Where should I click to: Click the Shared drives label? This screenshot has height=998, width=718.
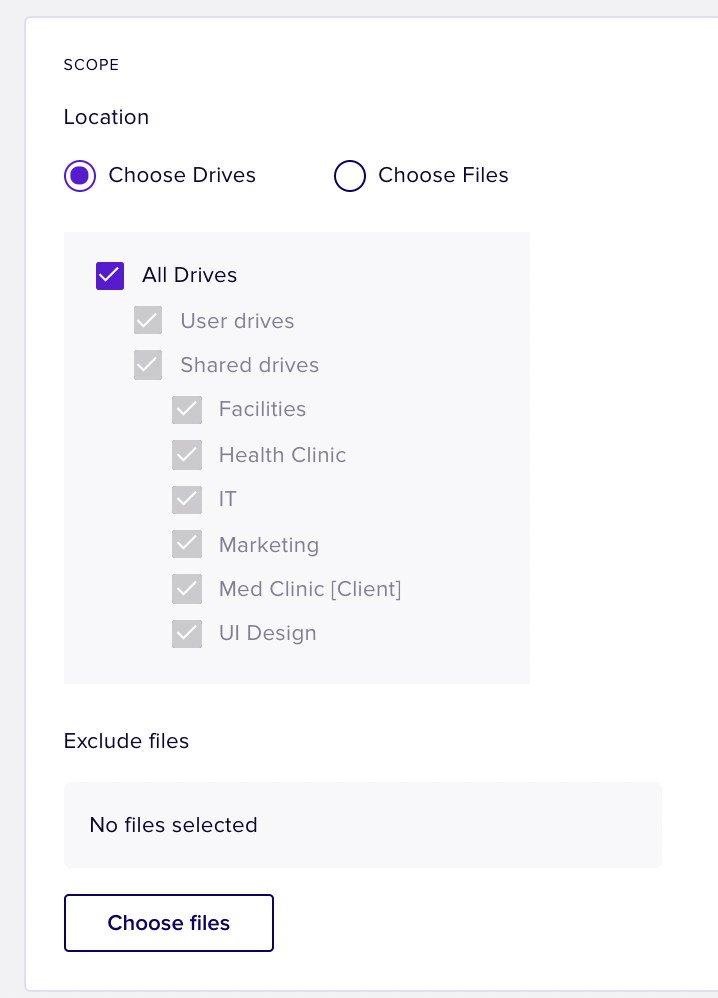[x=250, y=365]
